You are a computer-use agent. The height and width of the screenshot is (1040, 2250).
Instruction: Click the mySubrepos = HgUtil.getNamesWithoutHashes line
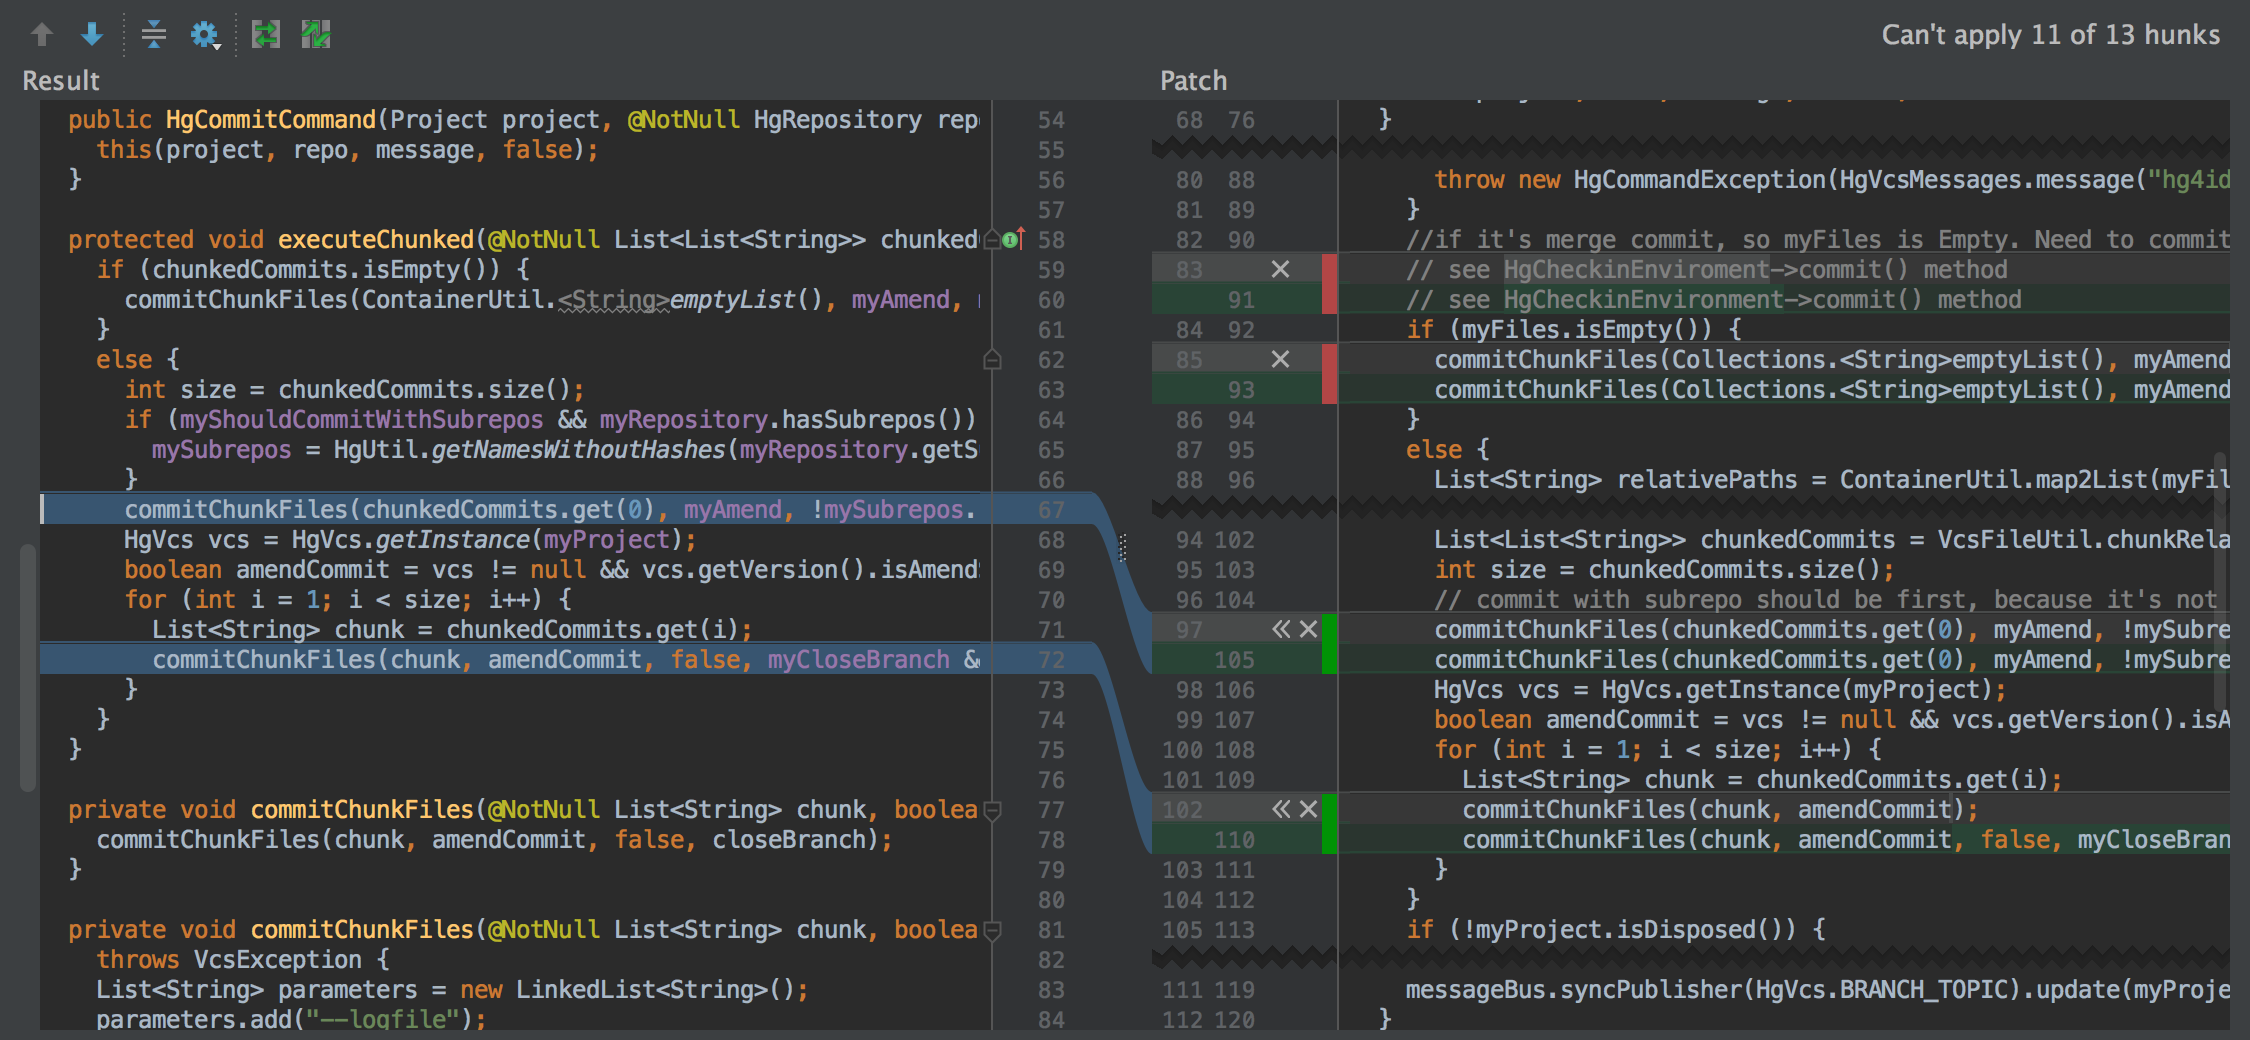[565, 450]
